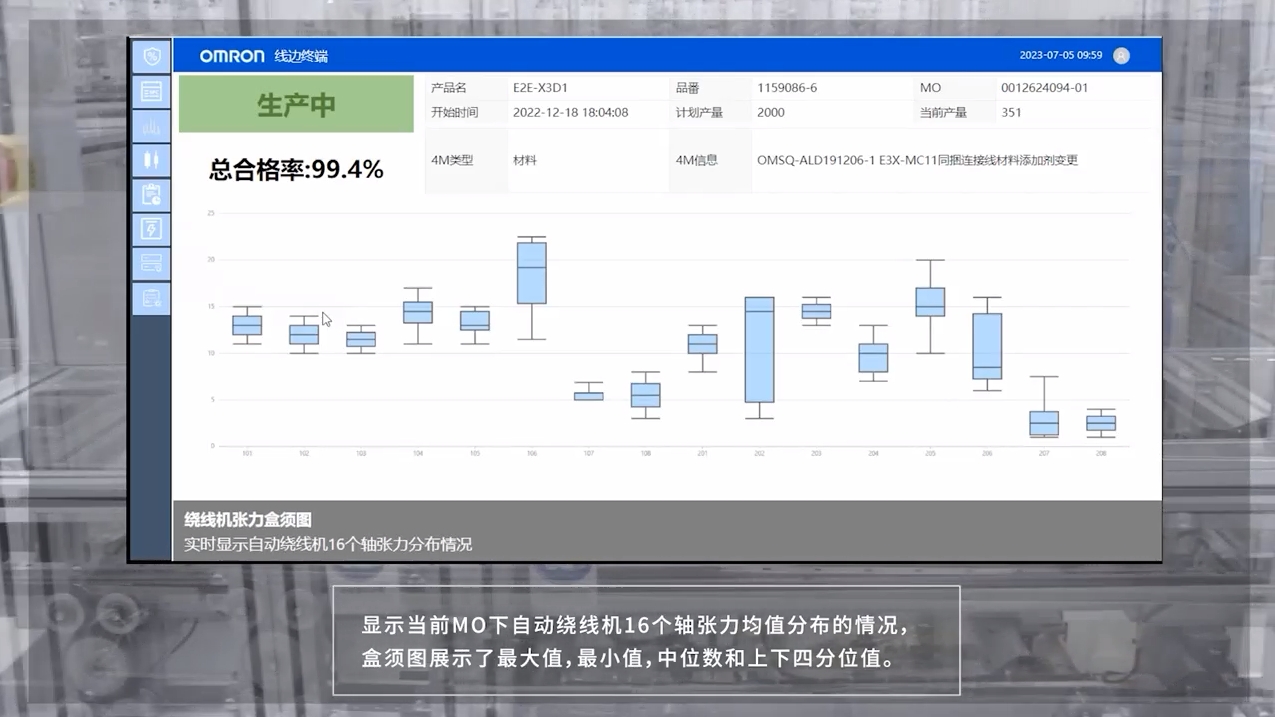Click the box for axis 106
The image size is (1275, 717).
(532, 273)
